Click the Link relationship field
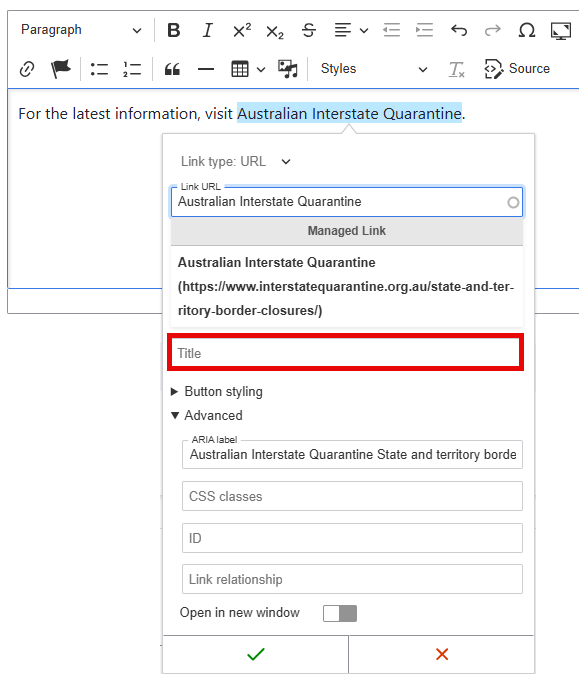Viewport: 579px width, 681px height. [352, 579]
